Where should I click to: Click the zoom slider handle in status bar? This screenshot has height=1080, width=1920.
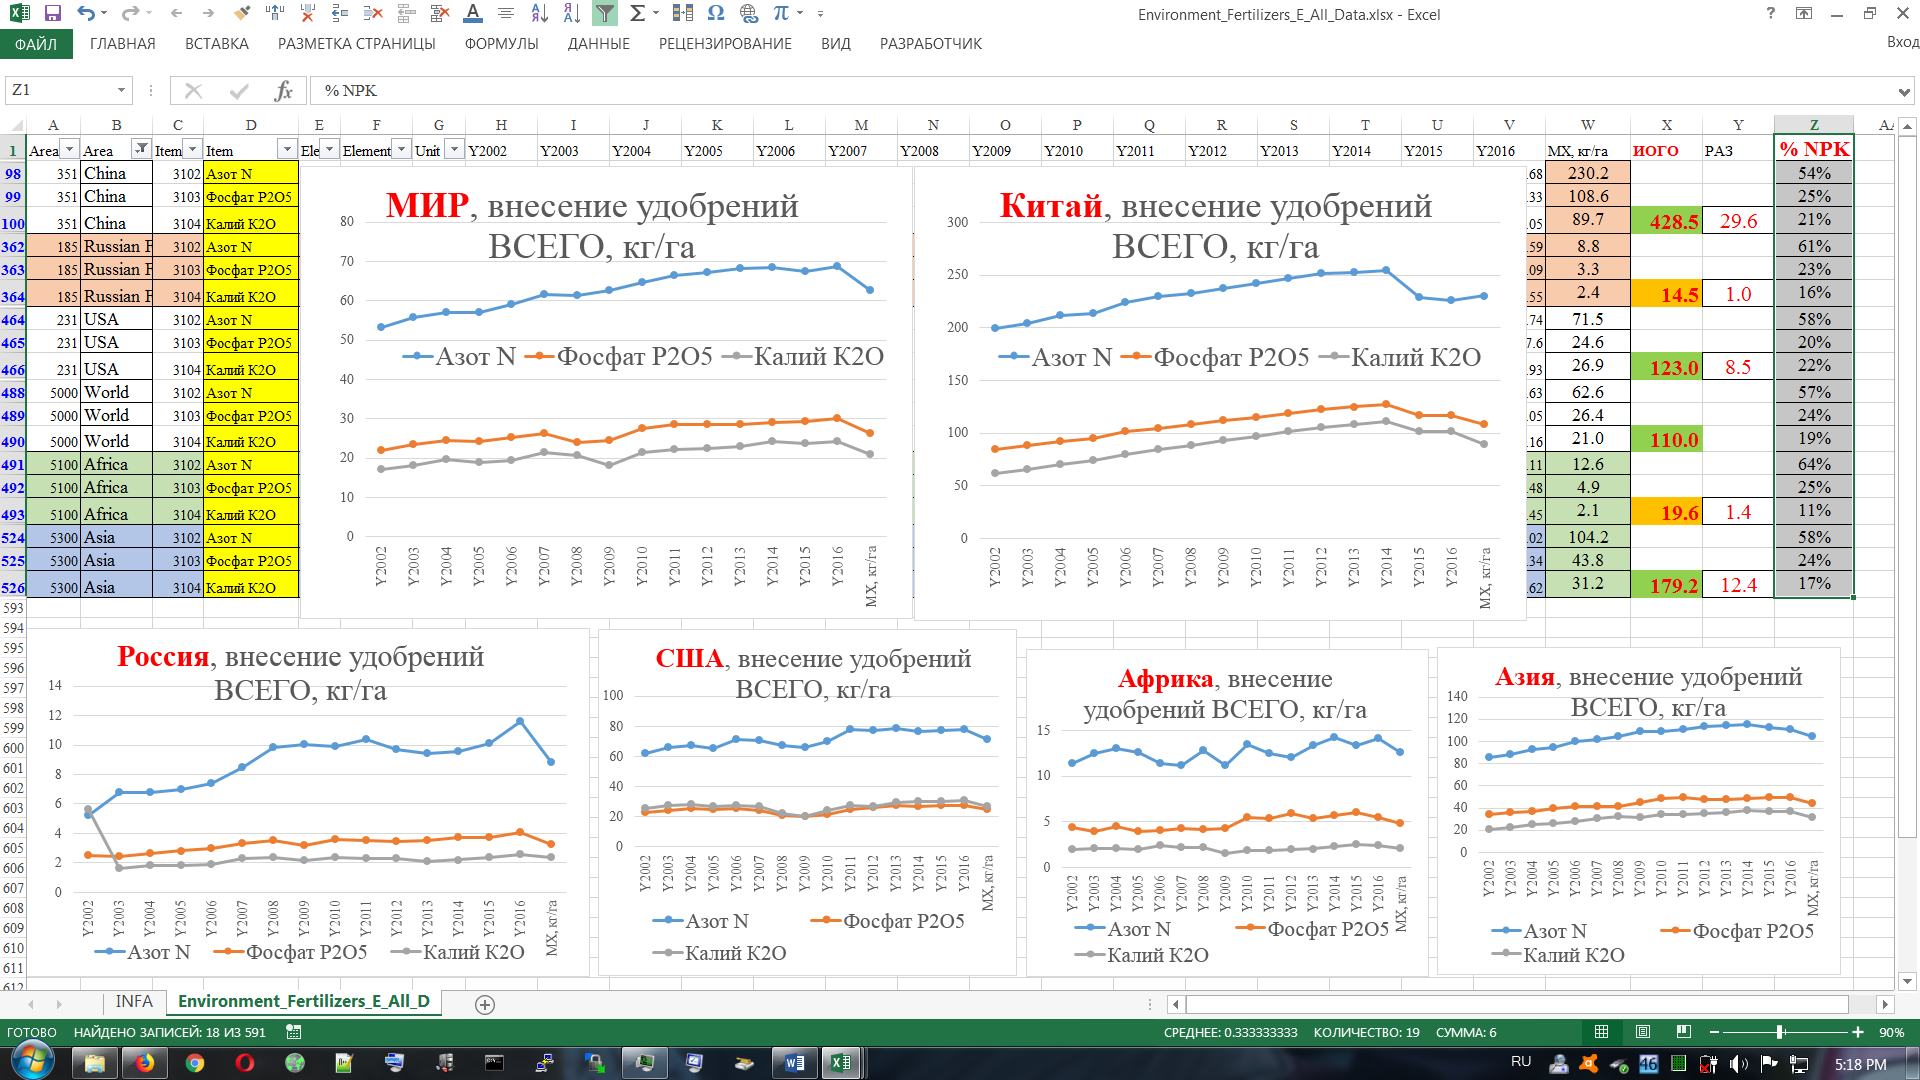click(1780, 1032)
